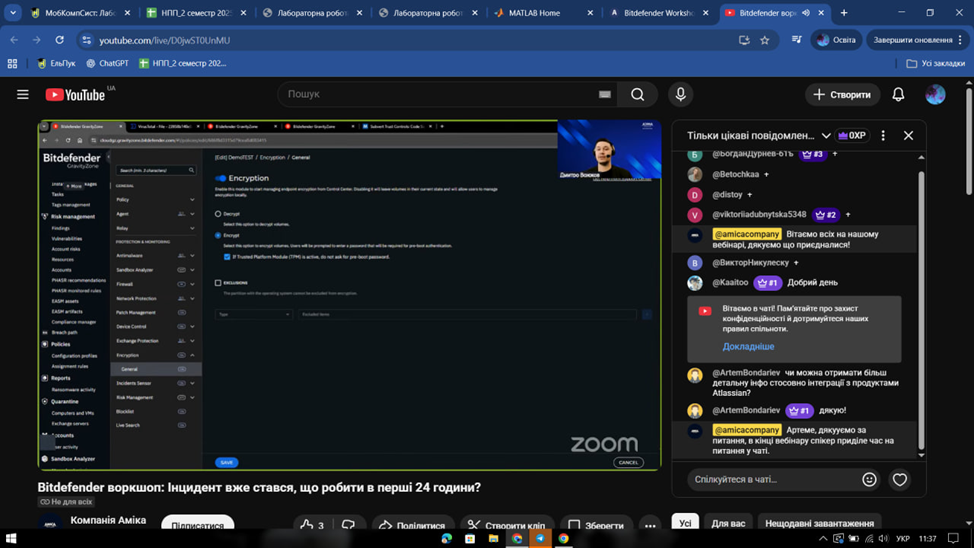Click the address bar URL

[x=165, y=40]
